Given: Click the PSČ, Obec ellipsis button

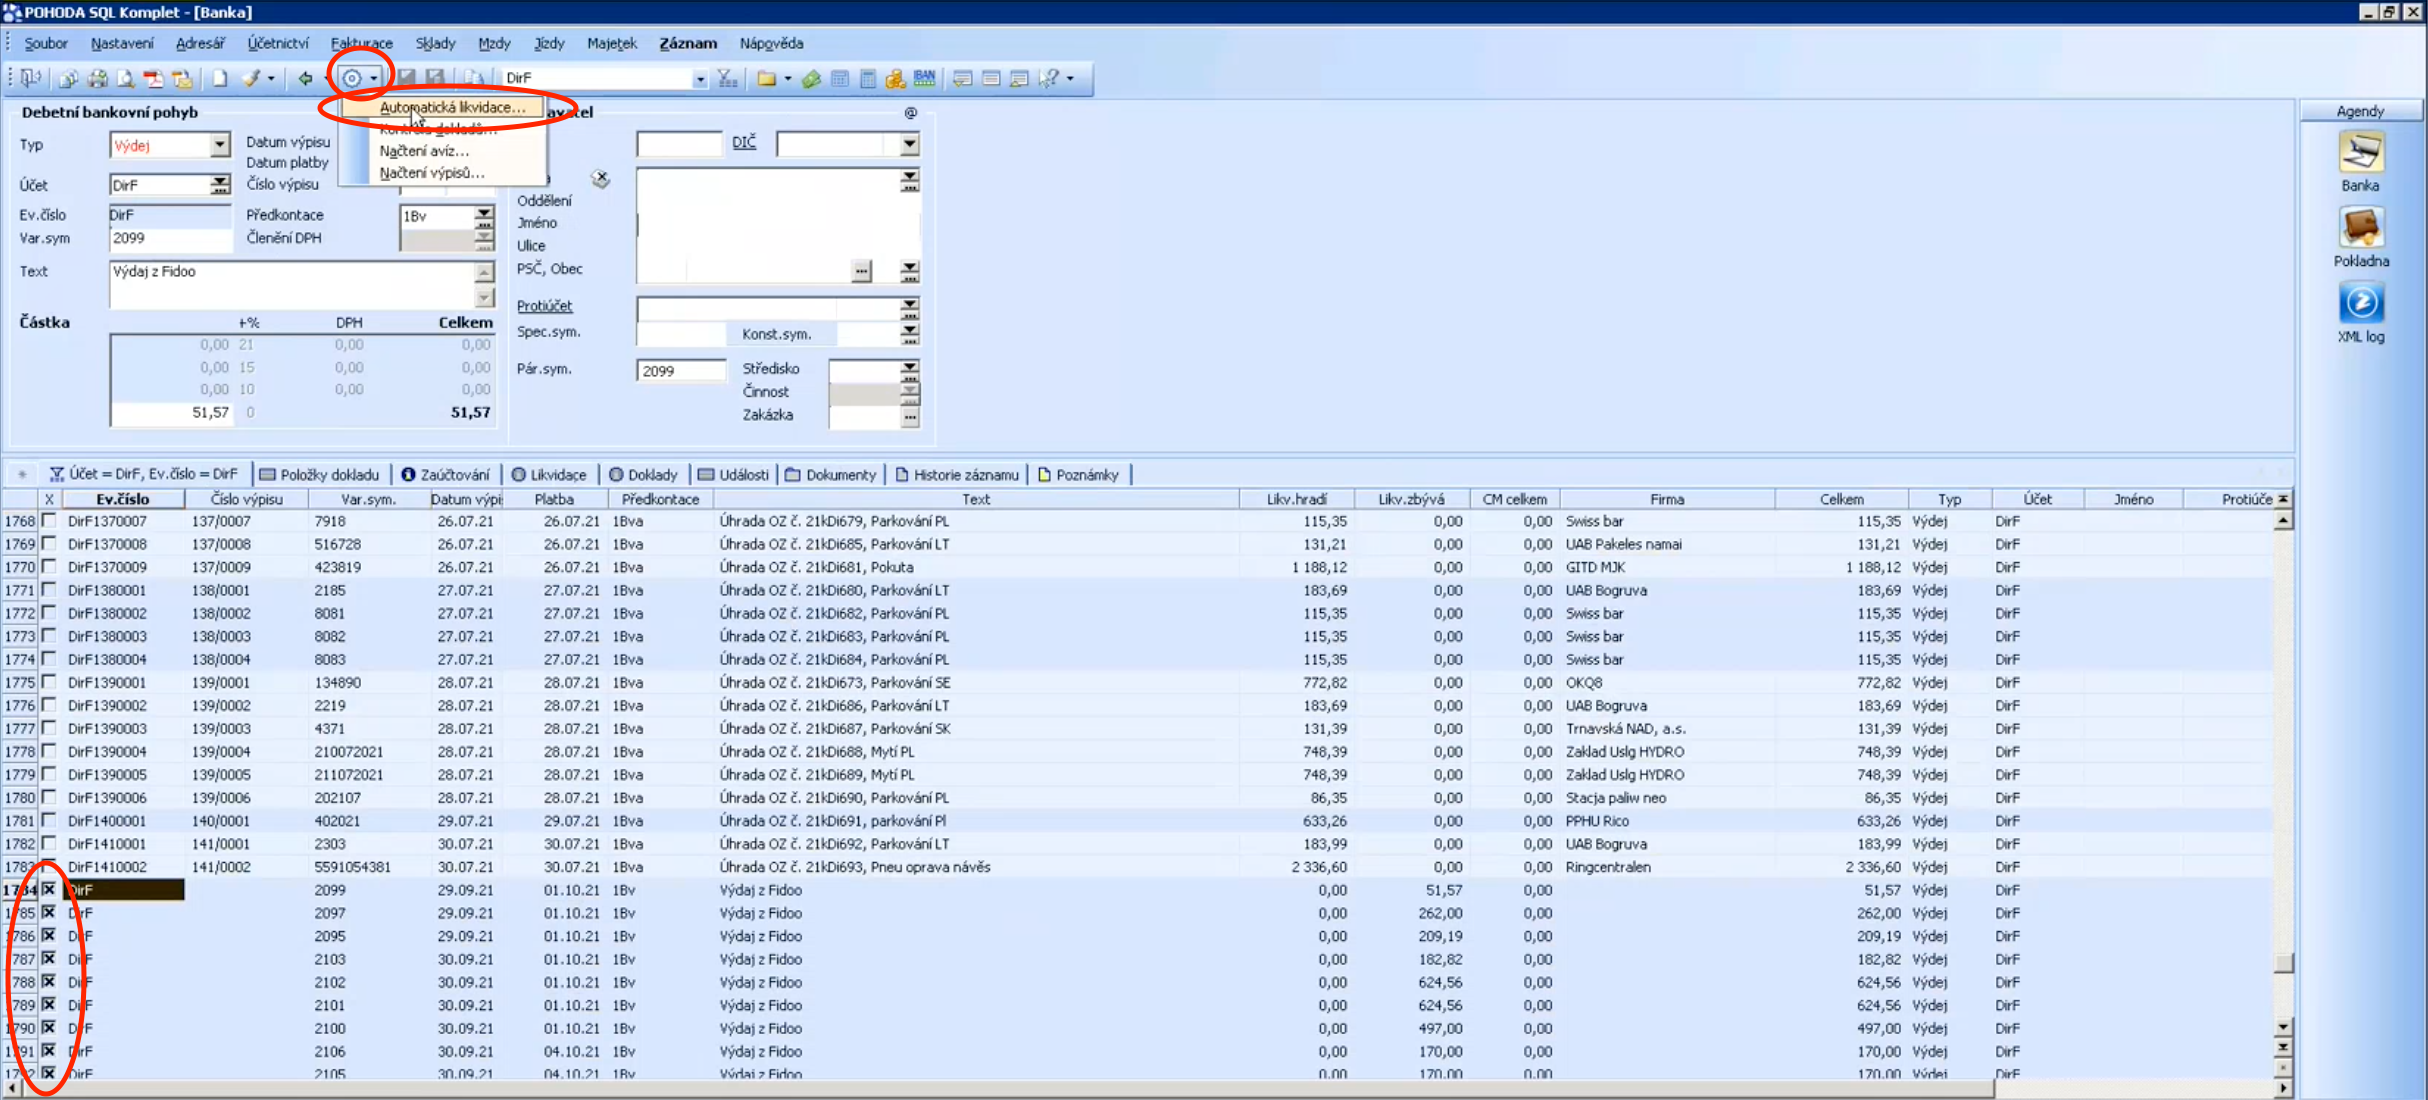Looking at the screenshot, I should [x=861, y=271].
